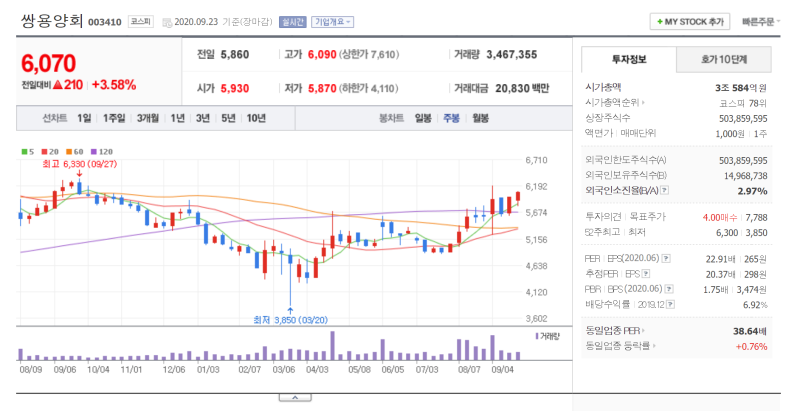Click the +0.76% sector change value

752,347
